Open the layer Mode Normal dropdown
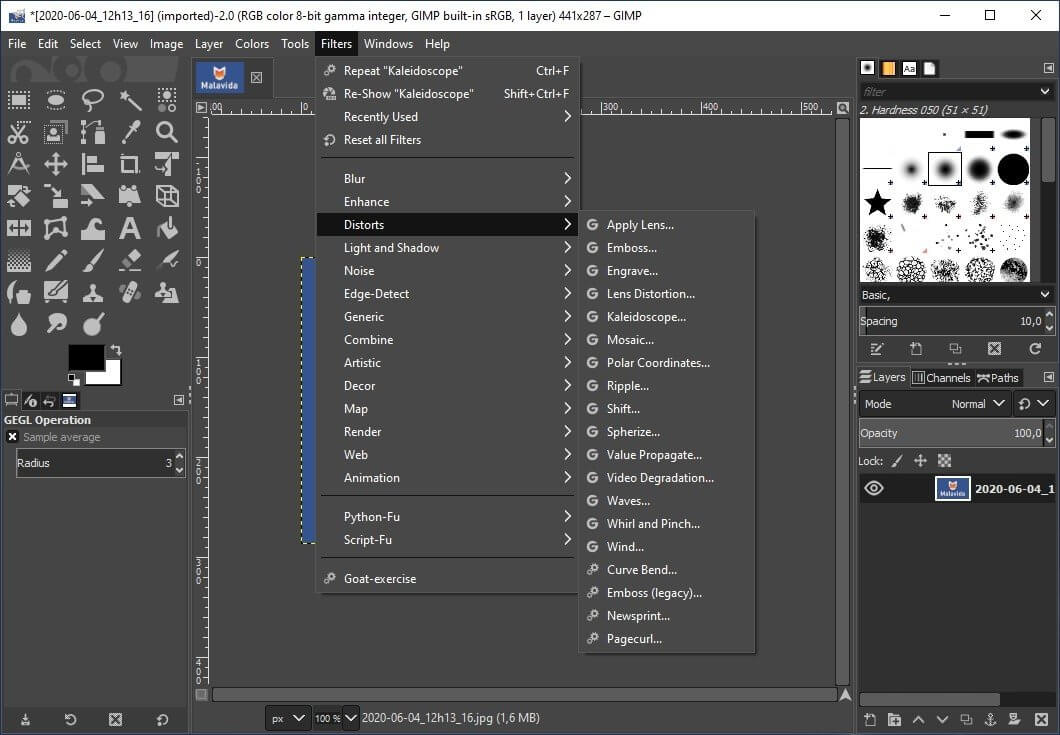This screenshot has height=735, width=1060. click(978, 404)
